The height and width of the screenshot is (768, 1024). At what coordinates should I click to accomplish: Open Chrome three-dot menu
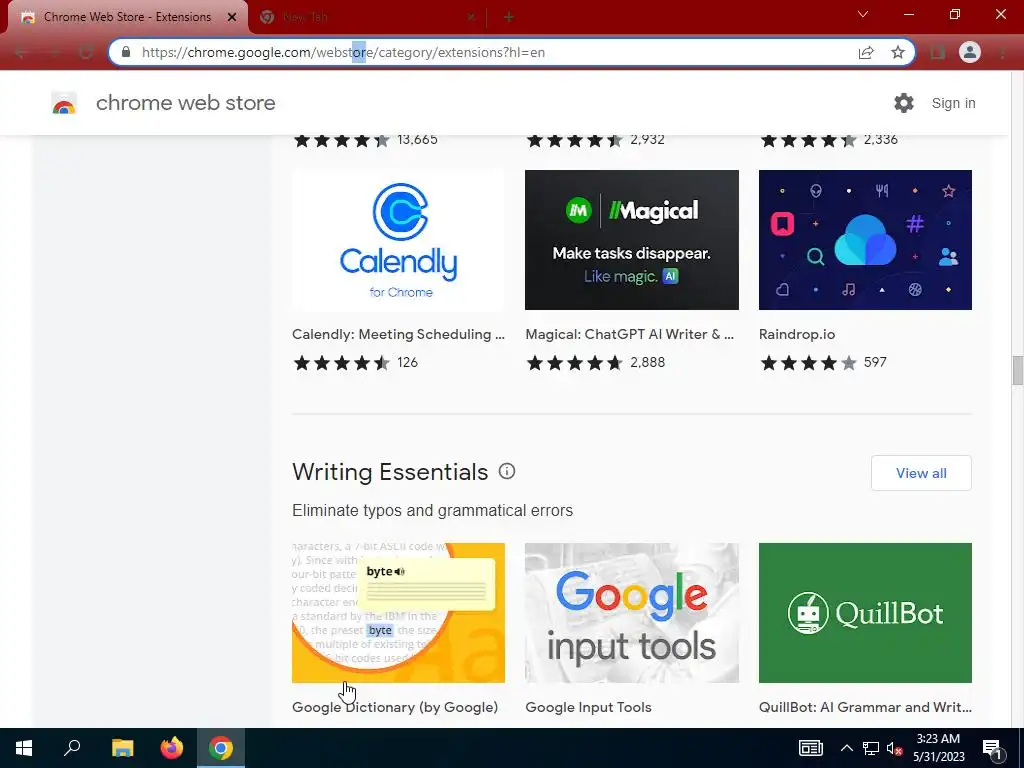pyautogui.click(x=1002, y=52)
